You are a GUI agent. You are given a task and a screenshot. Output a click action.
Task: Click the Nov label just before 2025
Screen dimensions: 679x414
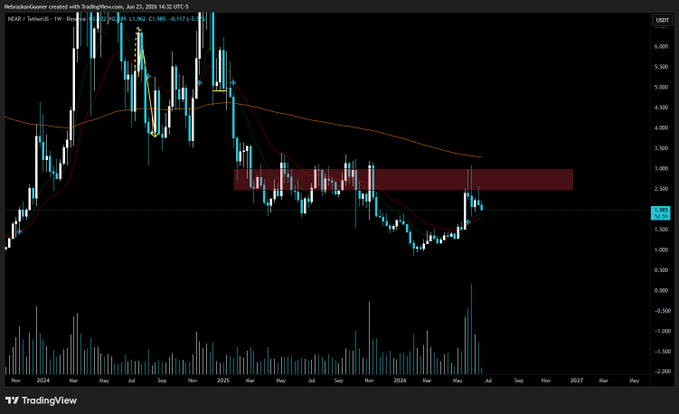[x=193, y=381]
